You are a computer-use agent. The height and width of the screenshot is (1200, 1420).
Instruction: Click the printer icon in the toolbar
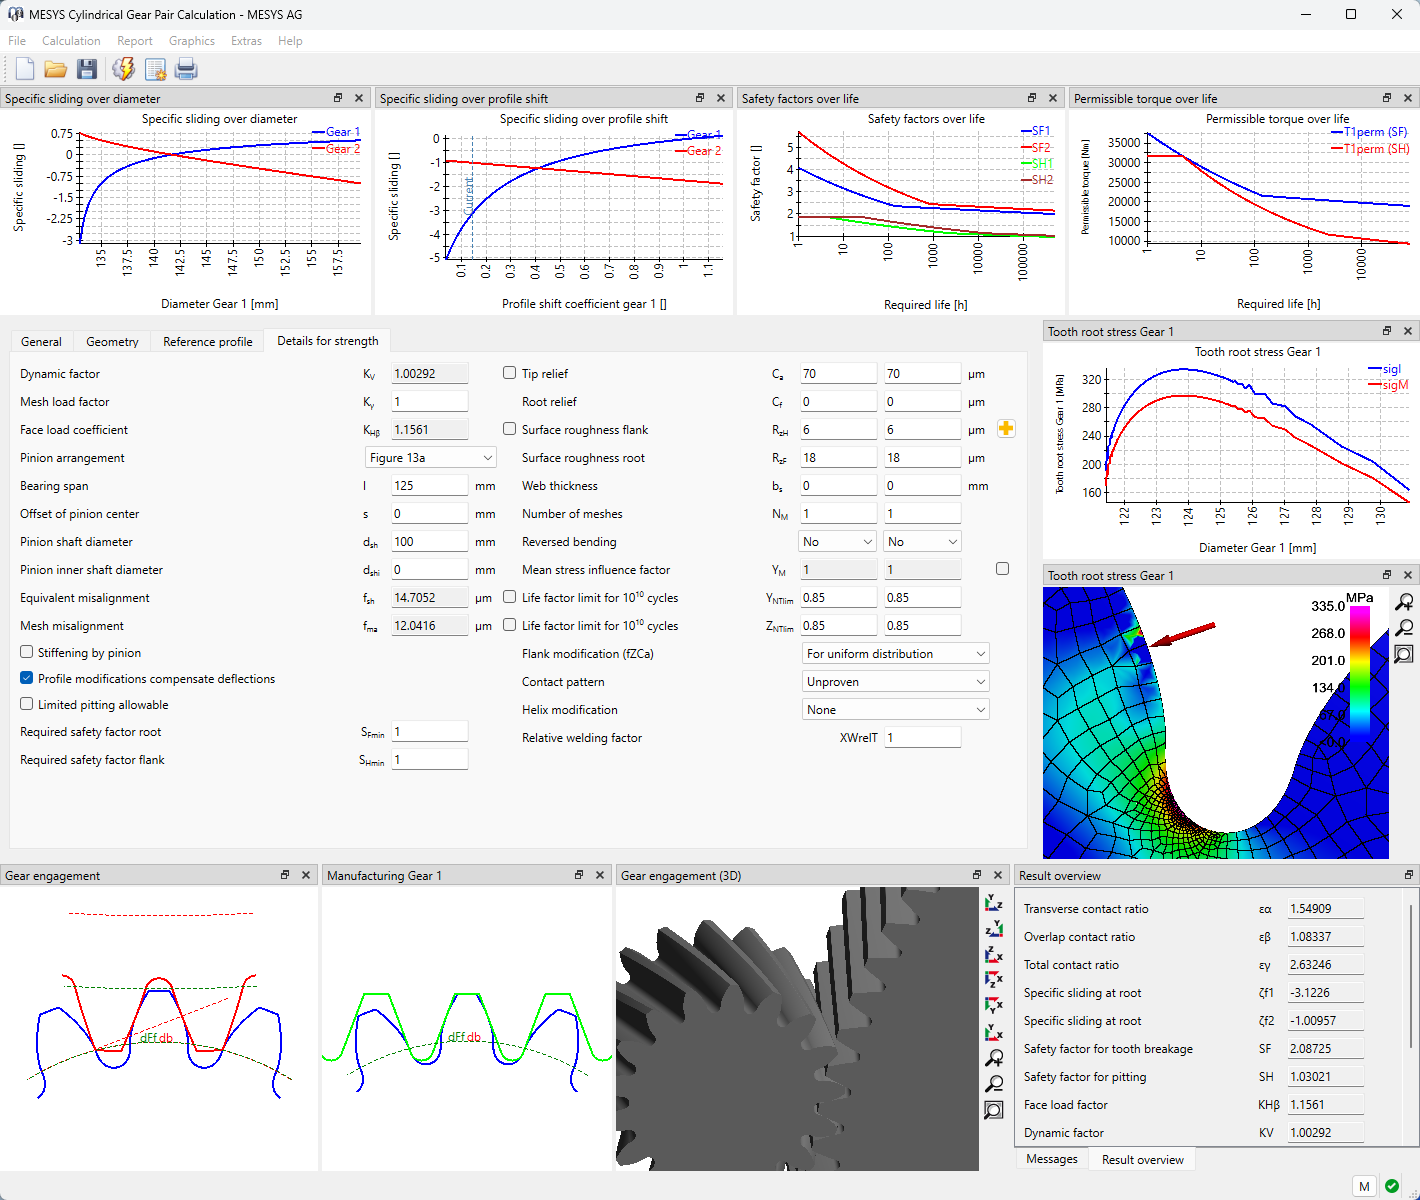click(x=186, y=69)
